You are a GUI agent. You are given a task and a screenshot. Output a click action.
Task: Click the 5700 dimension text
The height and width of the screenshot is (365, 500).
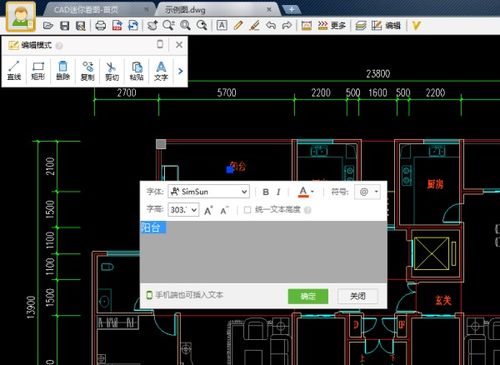click(x=227, y=93)
